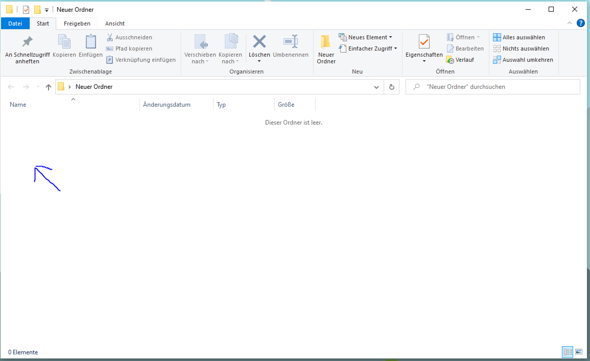
Task: Expand the Eigenschaften dropdown arrow
Action: (x=424, y=61)
